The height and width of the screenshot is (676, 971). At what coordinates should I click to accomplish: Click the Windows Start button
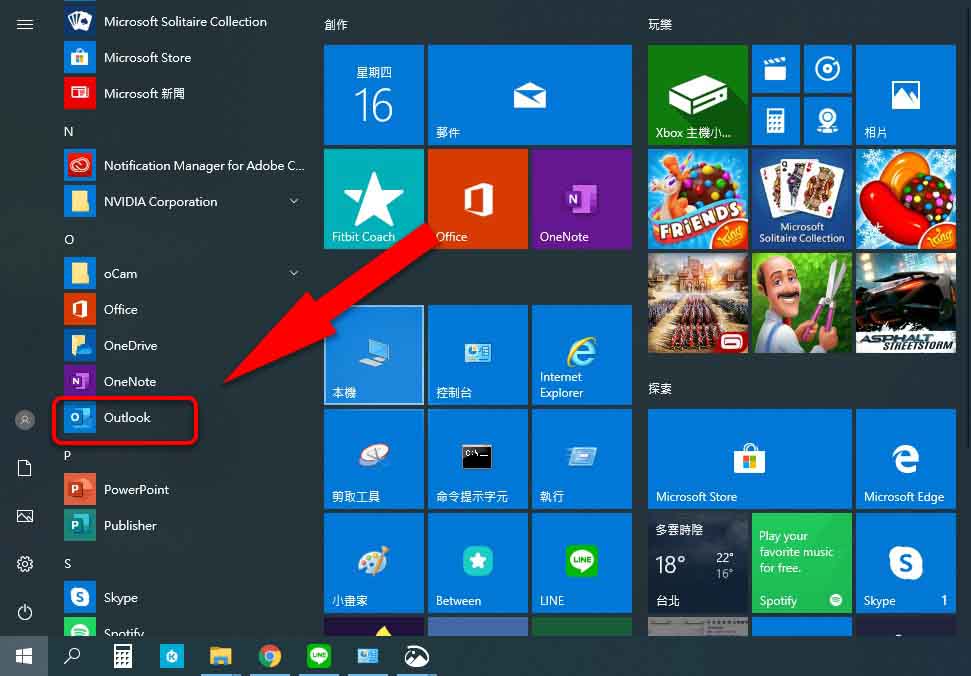tap(24, 656)
